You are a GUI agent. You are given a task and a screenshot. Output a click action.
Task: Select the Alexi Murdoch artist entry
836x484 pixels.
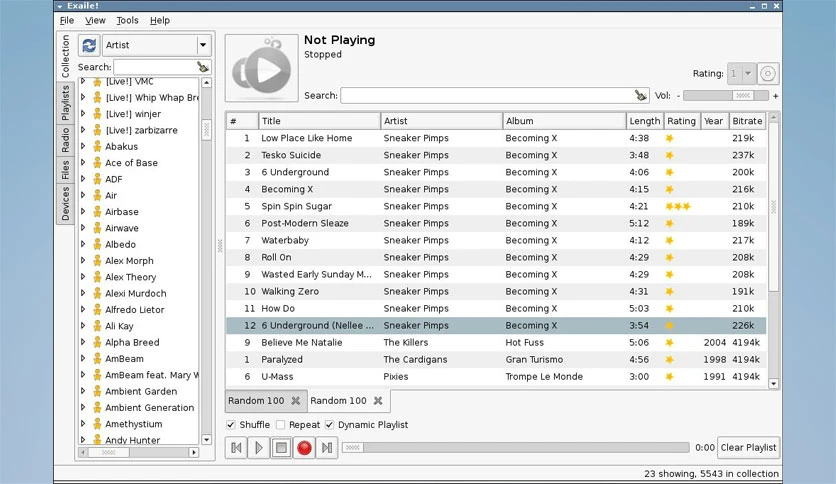(135, 294)
